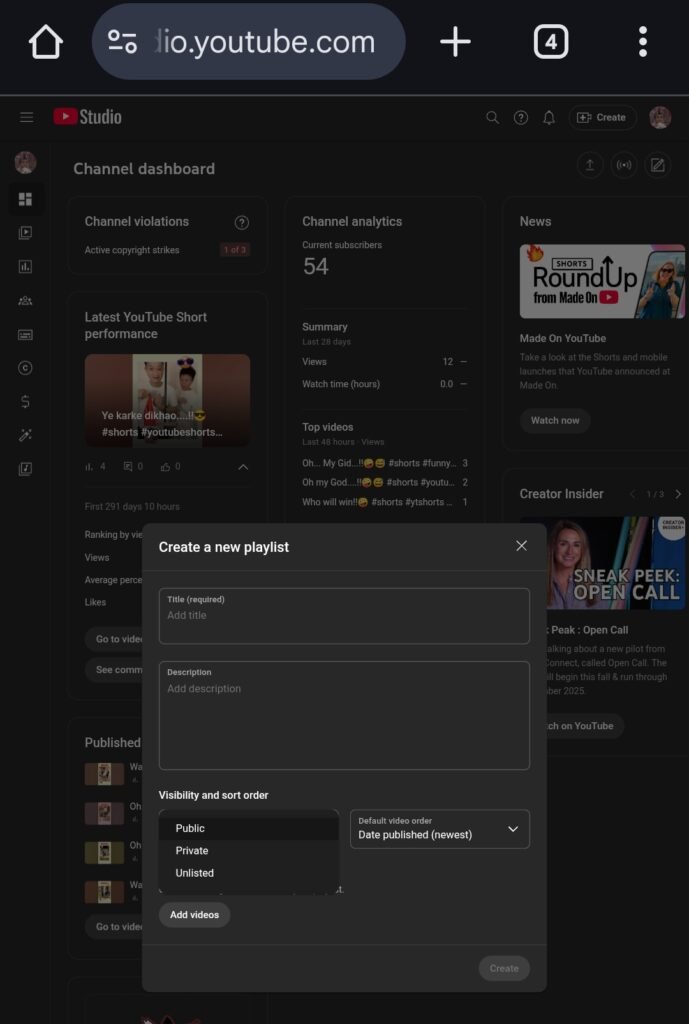689x1024 pixels.
Task: Open the Customization wand icon in the sidebar
Action: pos(25,435)
